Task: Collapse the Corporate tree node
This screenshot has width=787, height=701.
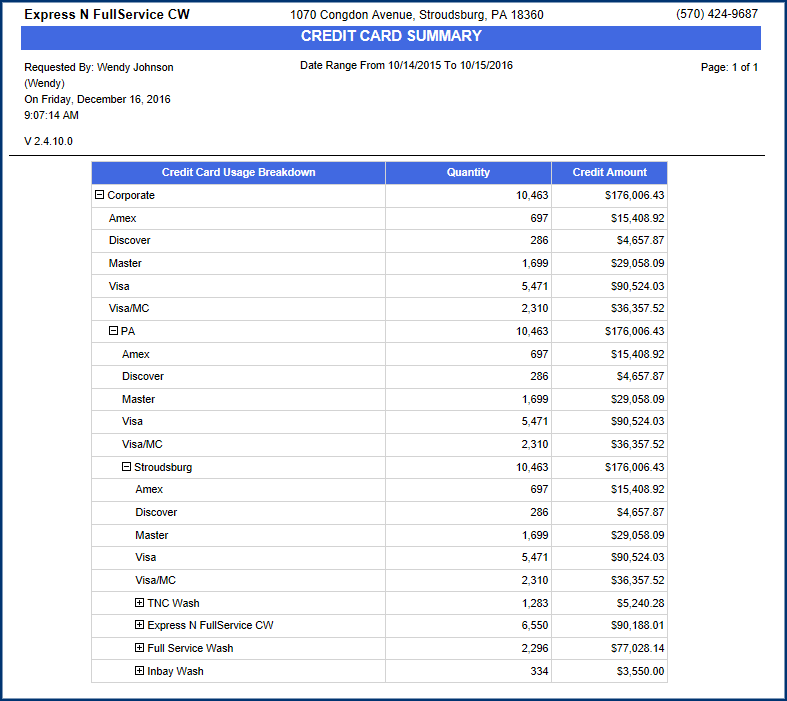Action: (x=100, y=196)
